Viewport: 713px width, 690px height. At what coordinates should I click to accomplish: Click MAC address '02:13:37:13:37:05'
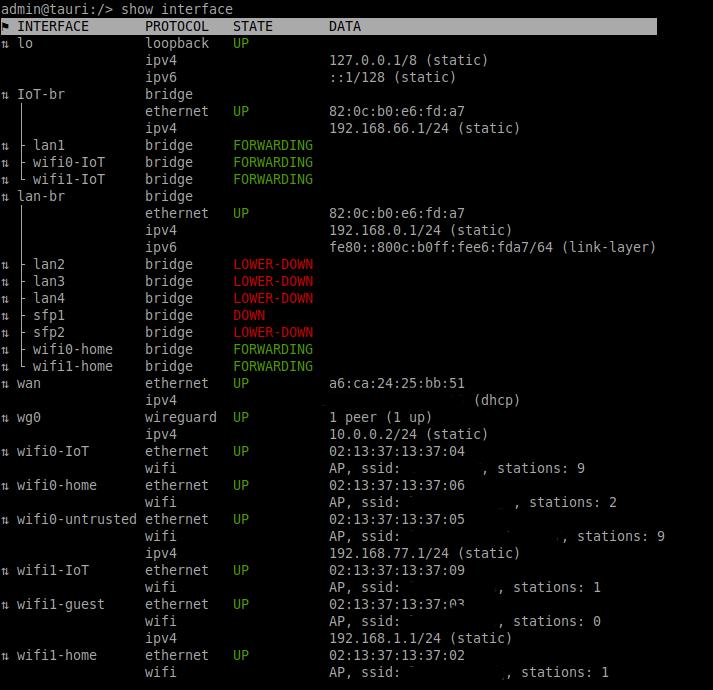click(397, 519)
